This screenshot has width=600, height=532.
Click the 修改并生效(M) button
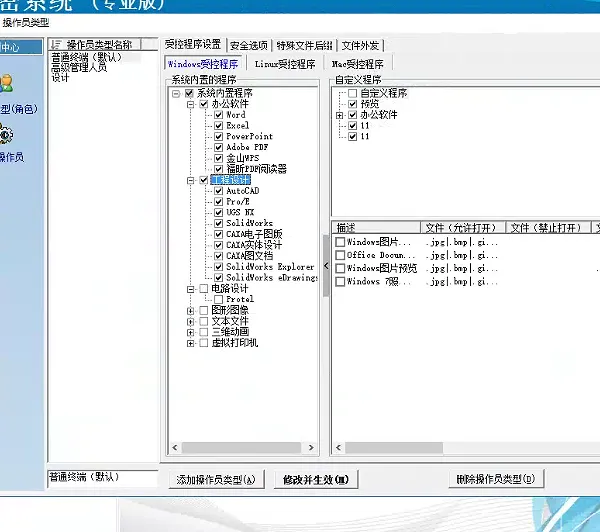pyautogui.click(x=316, y=479)
